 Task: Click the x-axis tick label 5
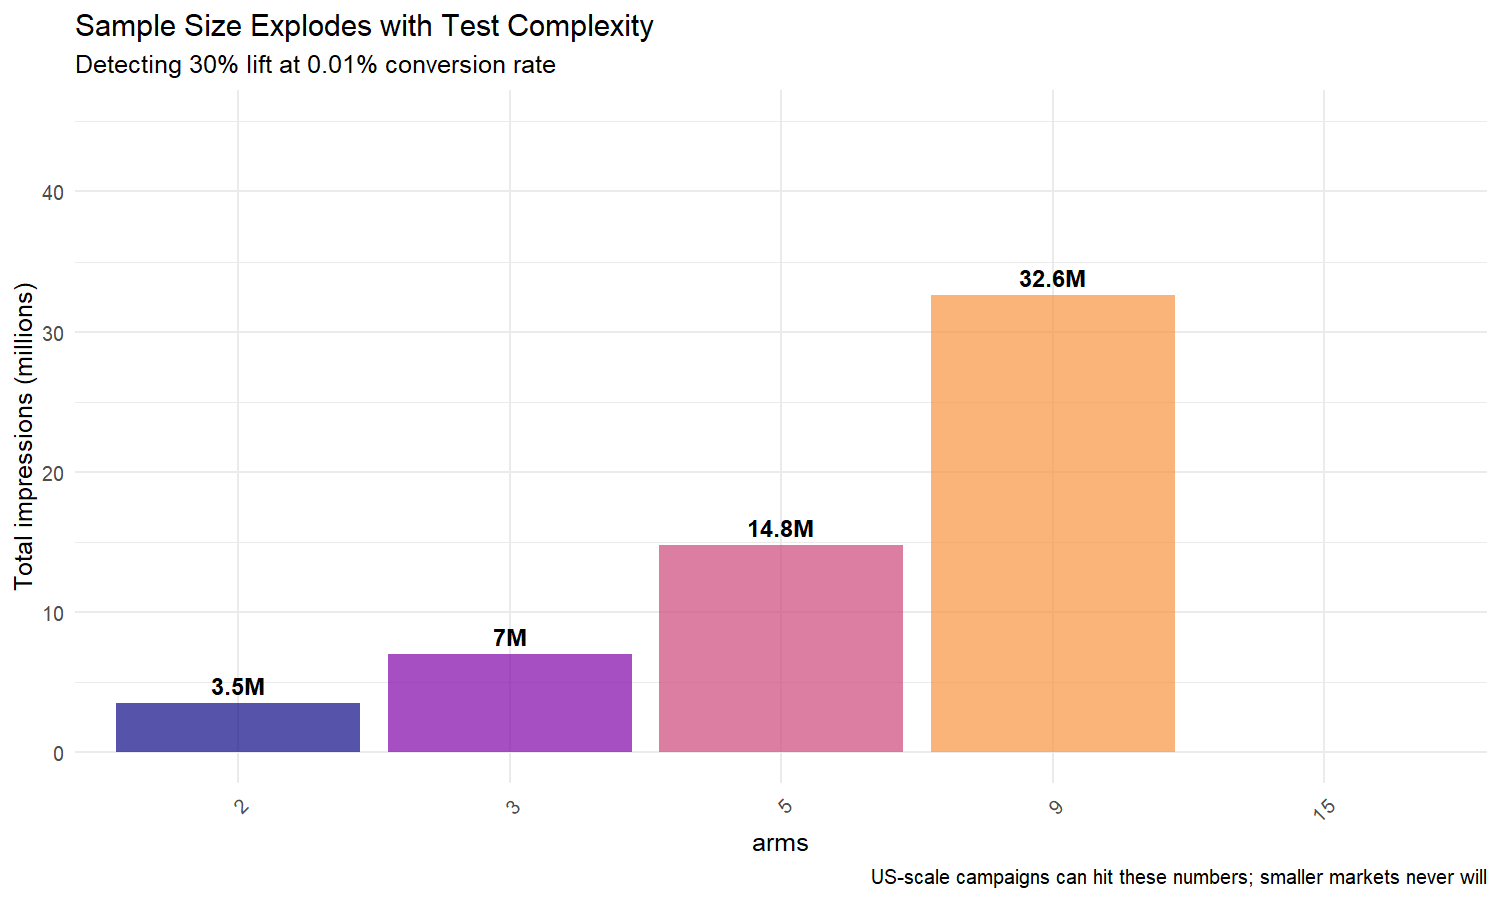tap(784, 807)
